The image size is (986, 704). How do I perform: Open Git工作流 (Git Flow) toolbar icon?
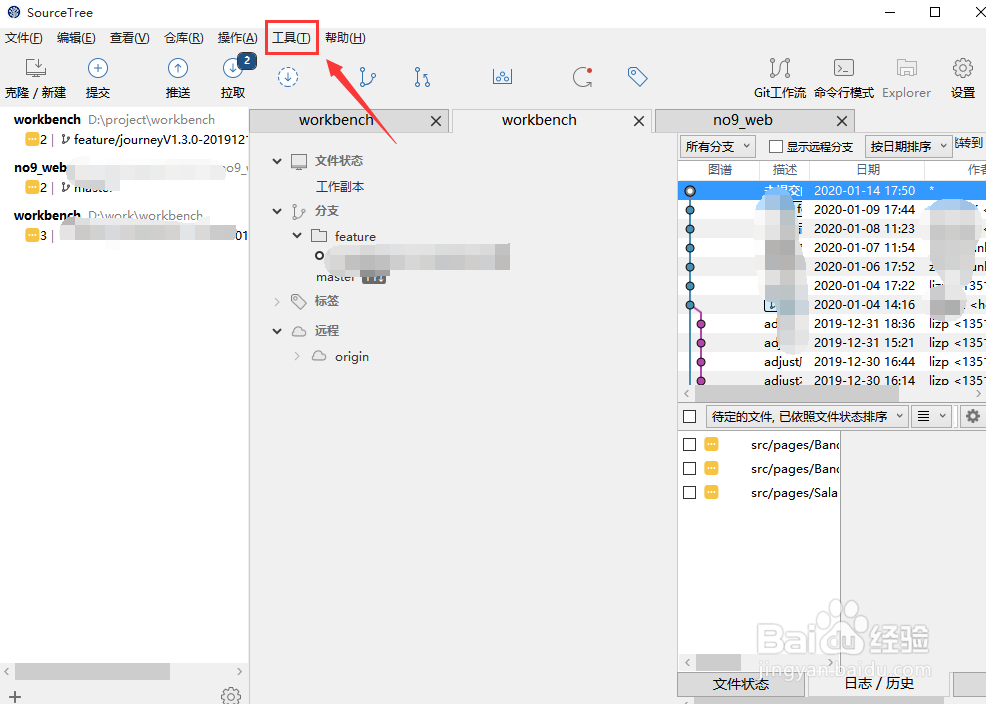coord(780,68)
